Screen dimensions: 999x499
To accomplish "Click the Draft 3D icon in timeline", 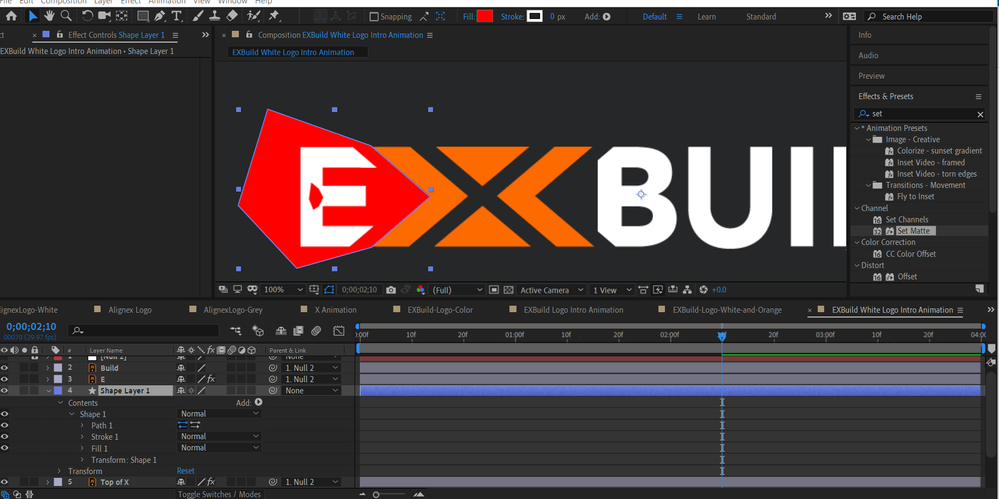I will 258,331.
